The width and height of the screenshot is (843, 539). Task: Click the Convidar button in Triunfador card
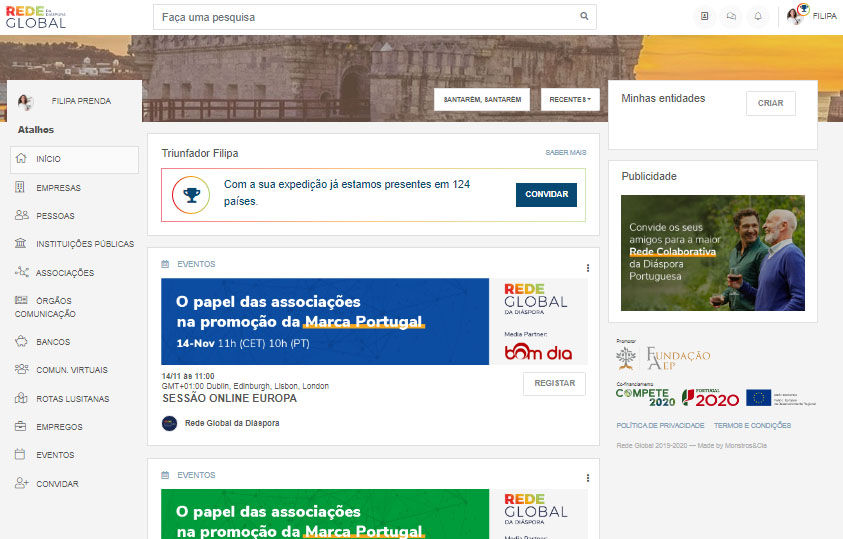546,195
